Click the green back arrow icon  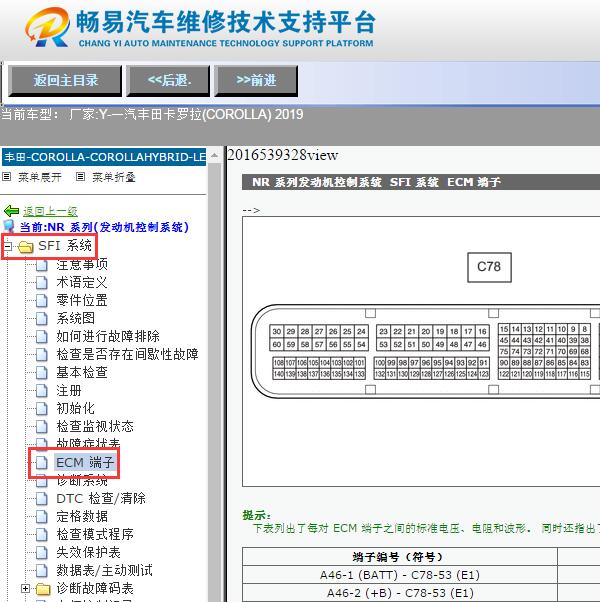[x=11, y=211]
